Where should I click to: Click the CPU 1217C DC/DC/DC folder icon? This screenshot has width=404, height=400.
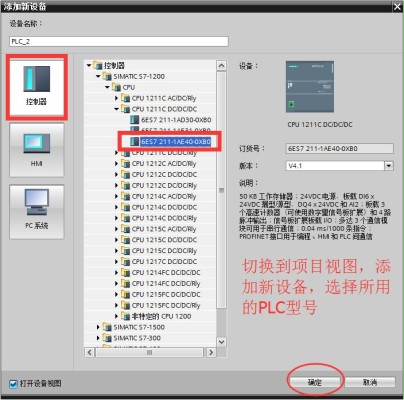(126, 262)
